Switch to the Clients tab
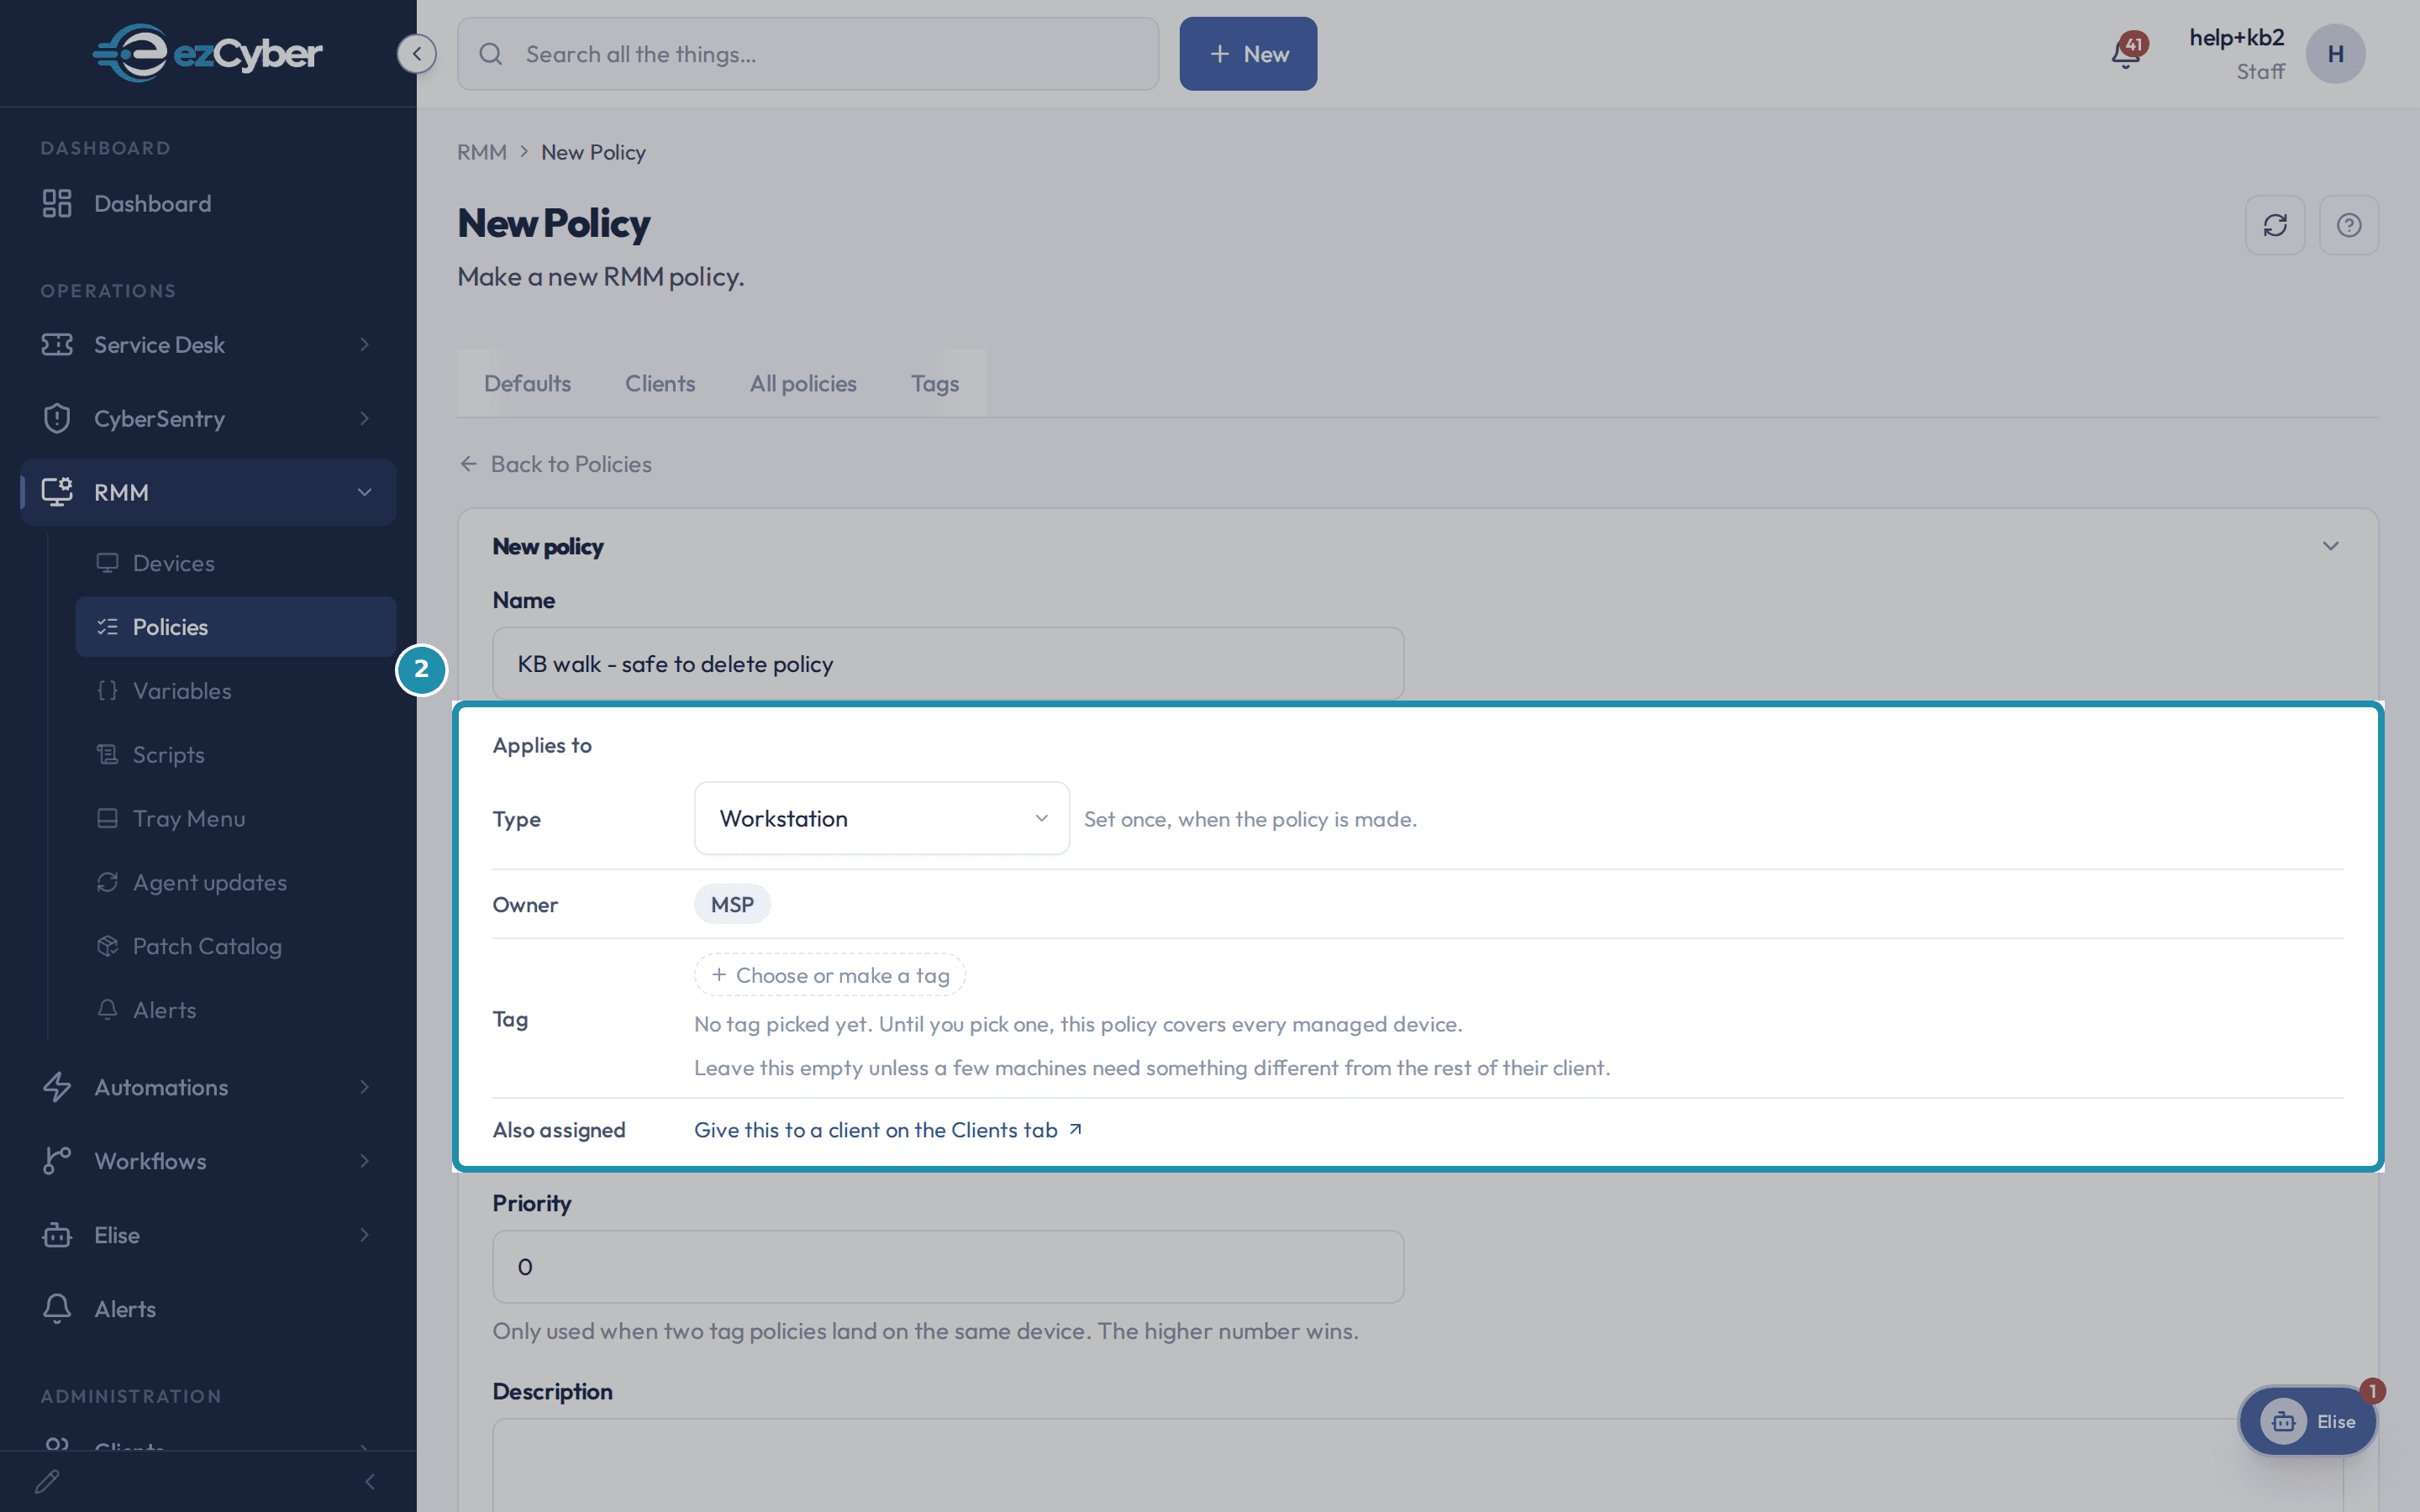The width and height of the screenshot is (2420, 1512). pos(660,384)
